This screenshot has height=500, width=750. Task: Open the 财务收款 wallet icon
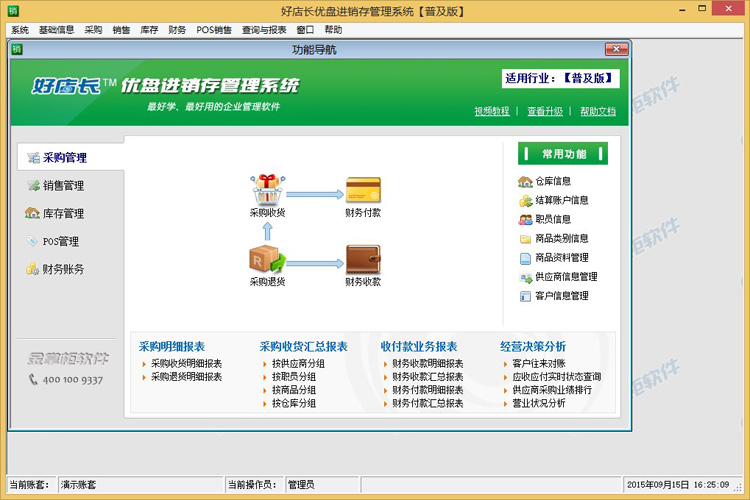(363, 259)
